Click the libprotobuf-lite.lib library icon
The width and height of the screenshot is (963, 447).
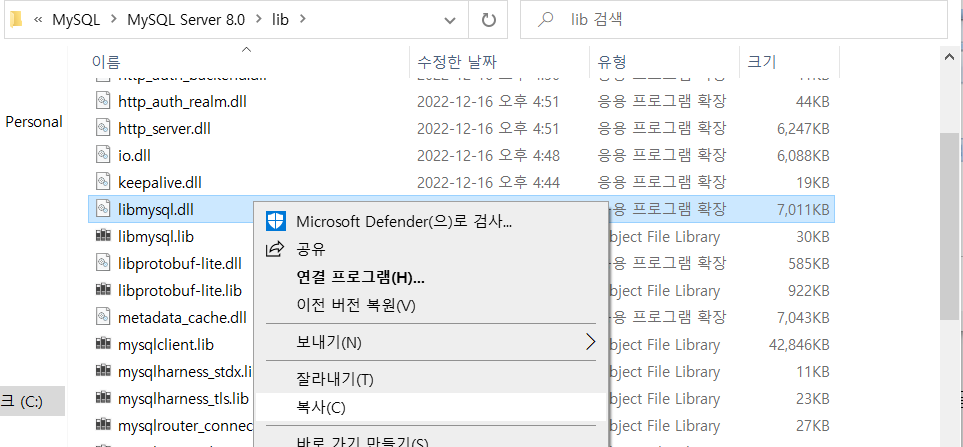(103, 290)
